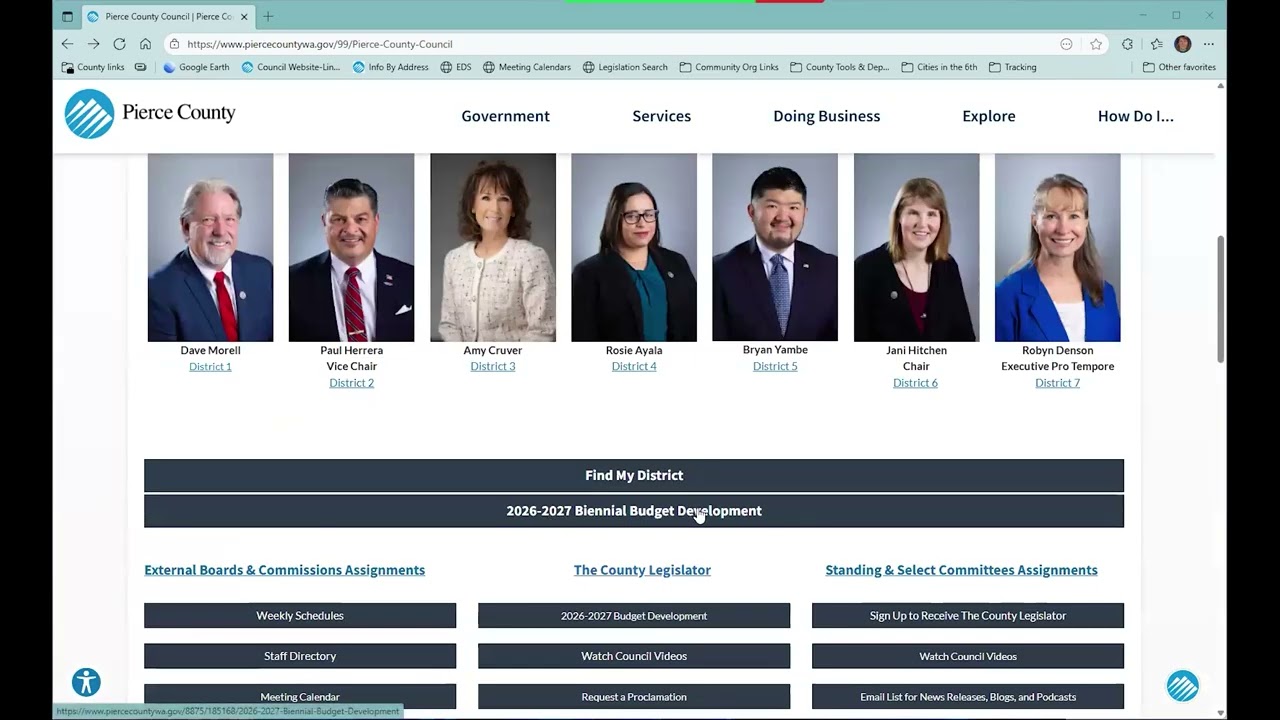Expand the Cities in the 6th folder
Viewport: 1280px width, 720px height.
pos(939,67)
